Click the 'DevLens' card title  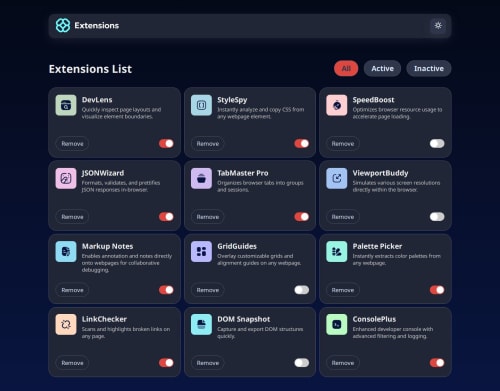pyautogui.click(x=97, y=100)
